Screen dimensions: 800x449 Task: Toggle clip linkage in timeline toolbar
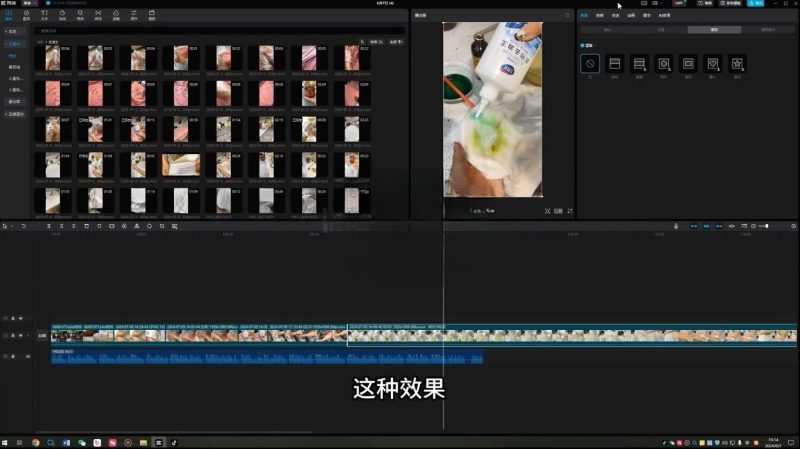point(719,226)
